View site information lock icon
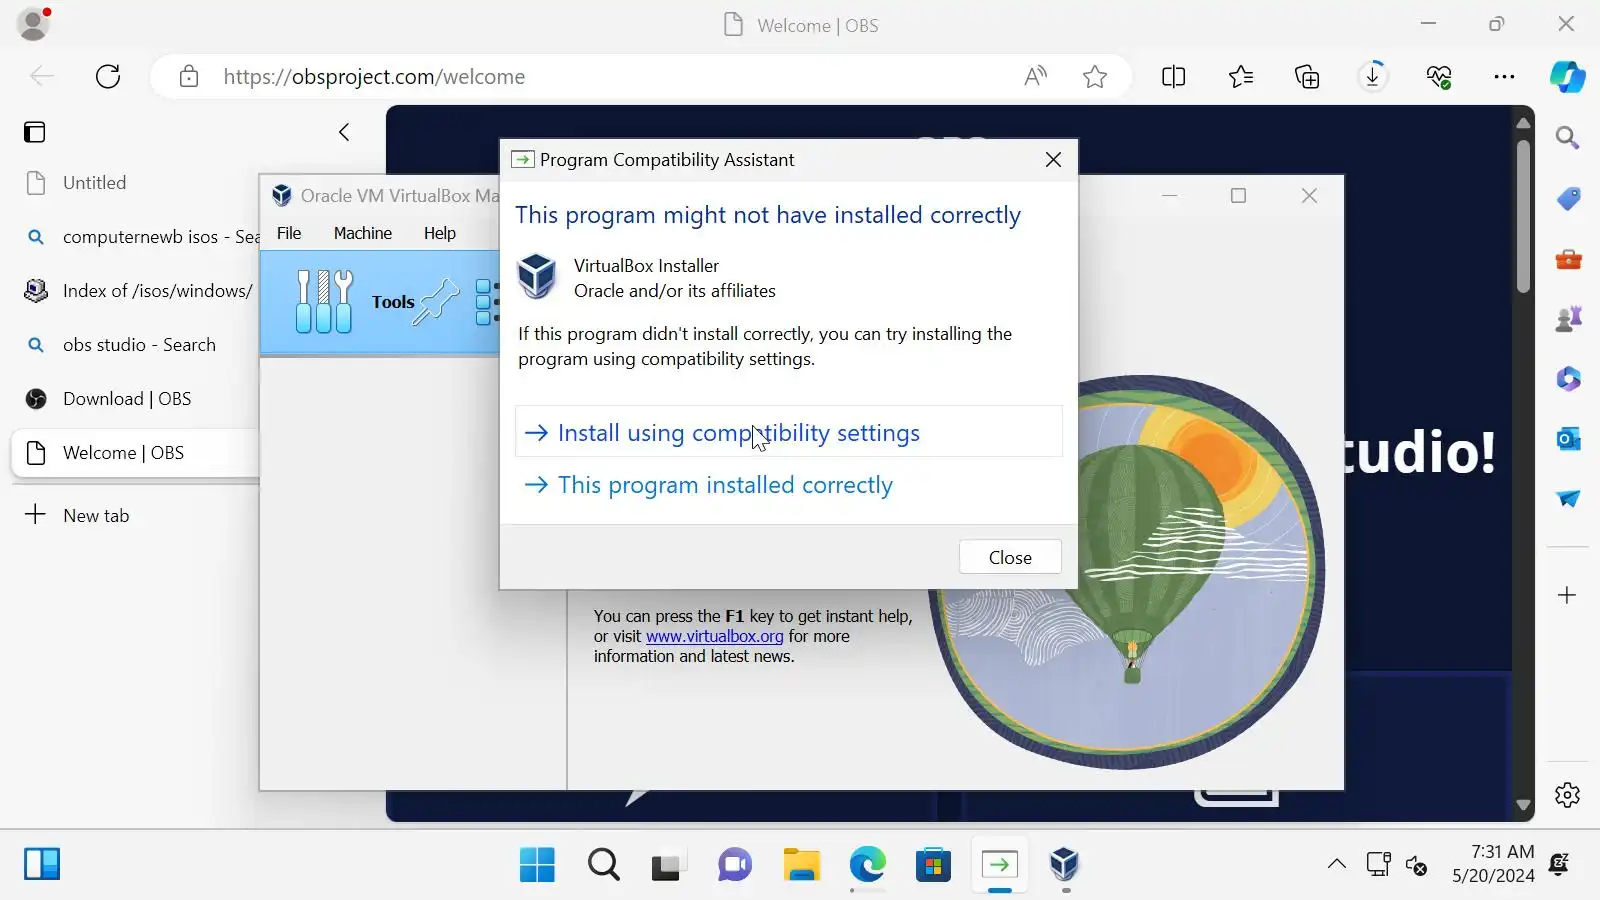Image resolution: width=1600 pixels, height=900 pixels. click(x=189, y=77)
